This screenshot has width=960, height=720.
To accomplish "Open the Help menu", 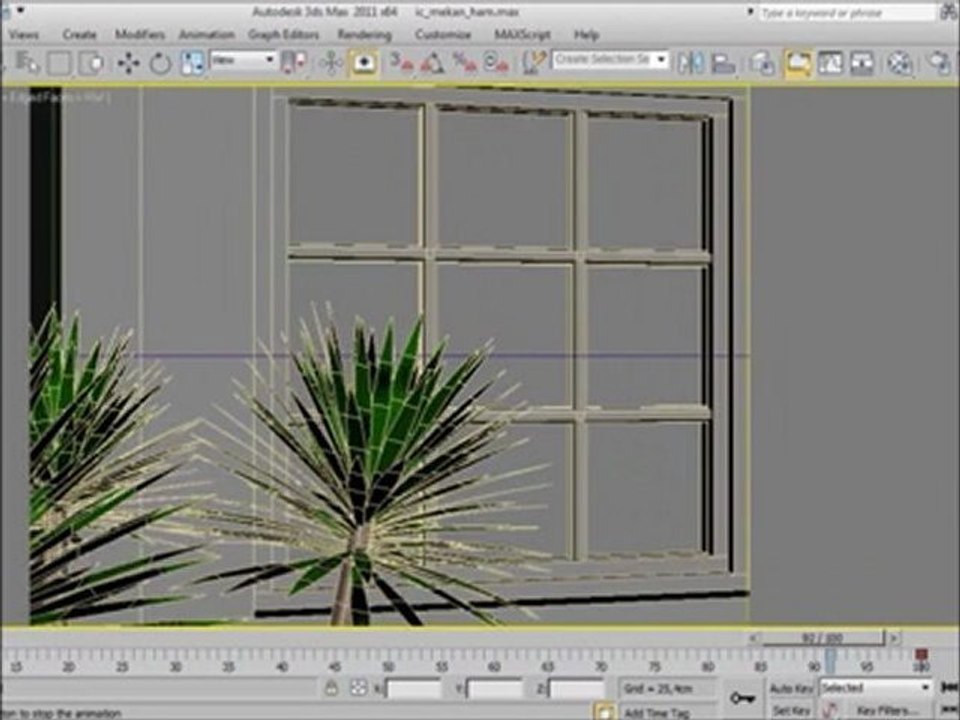I will tap(586, 35).
